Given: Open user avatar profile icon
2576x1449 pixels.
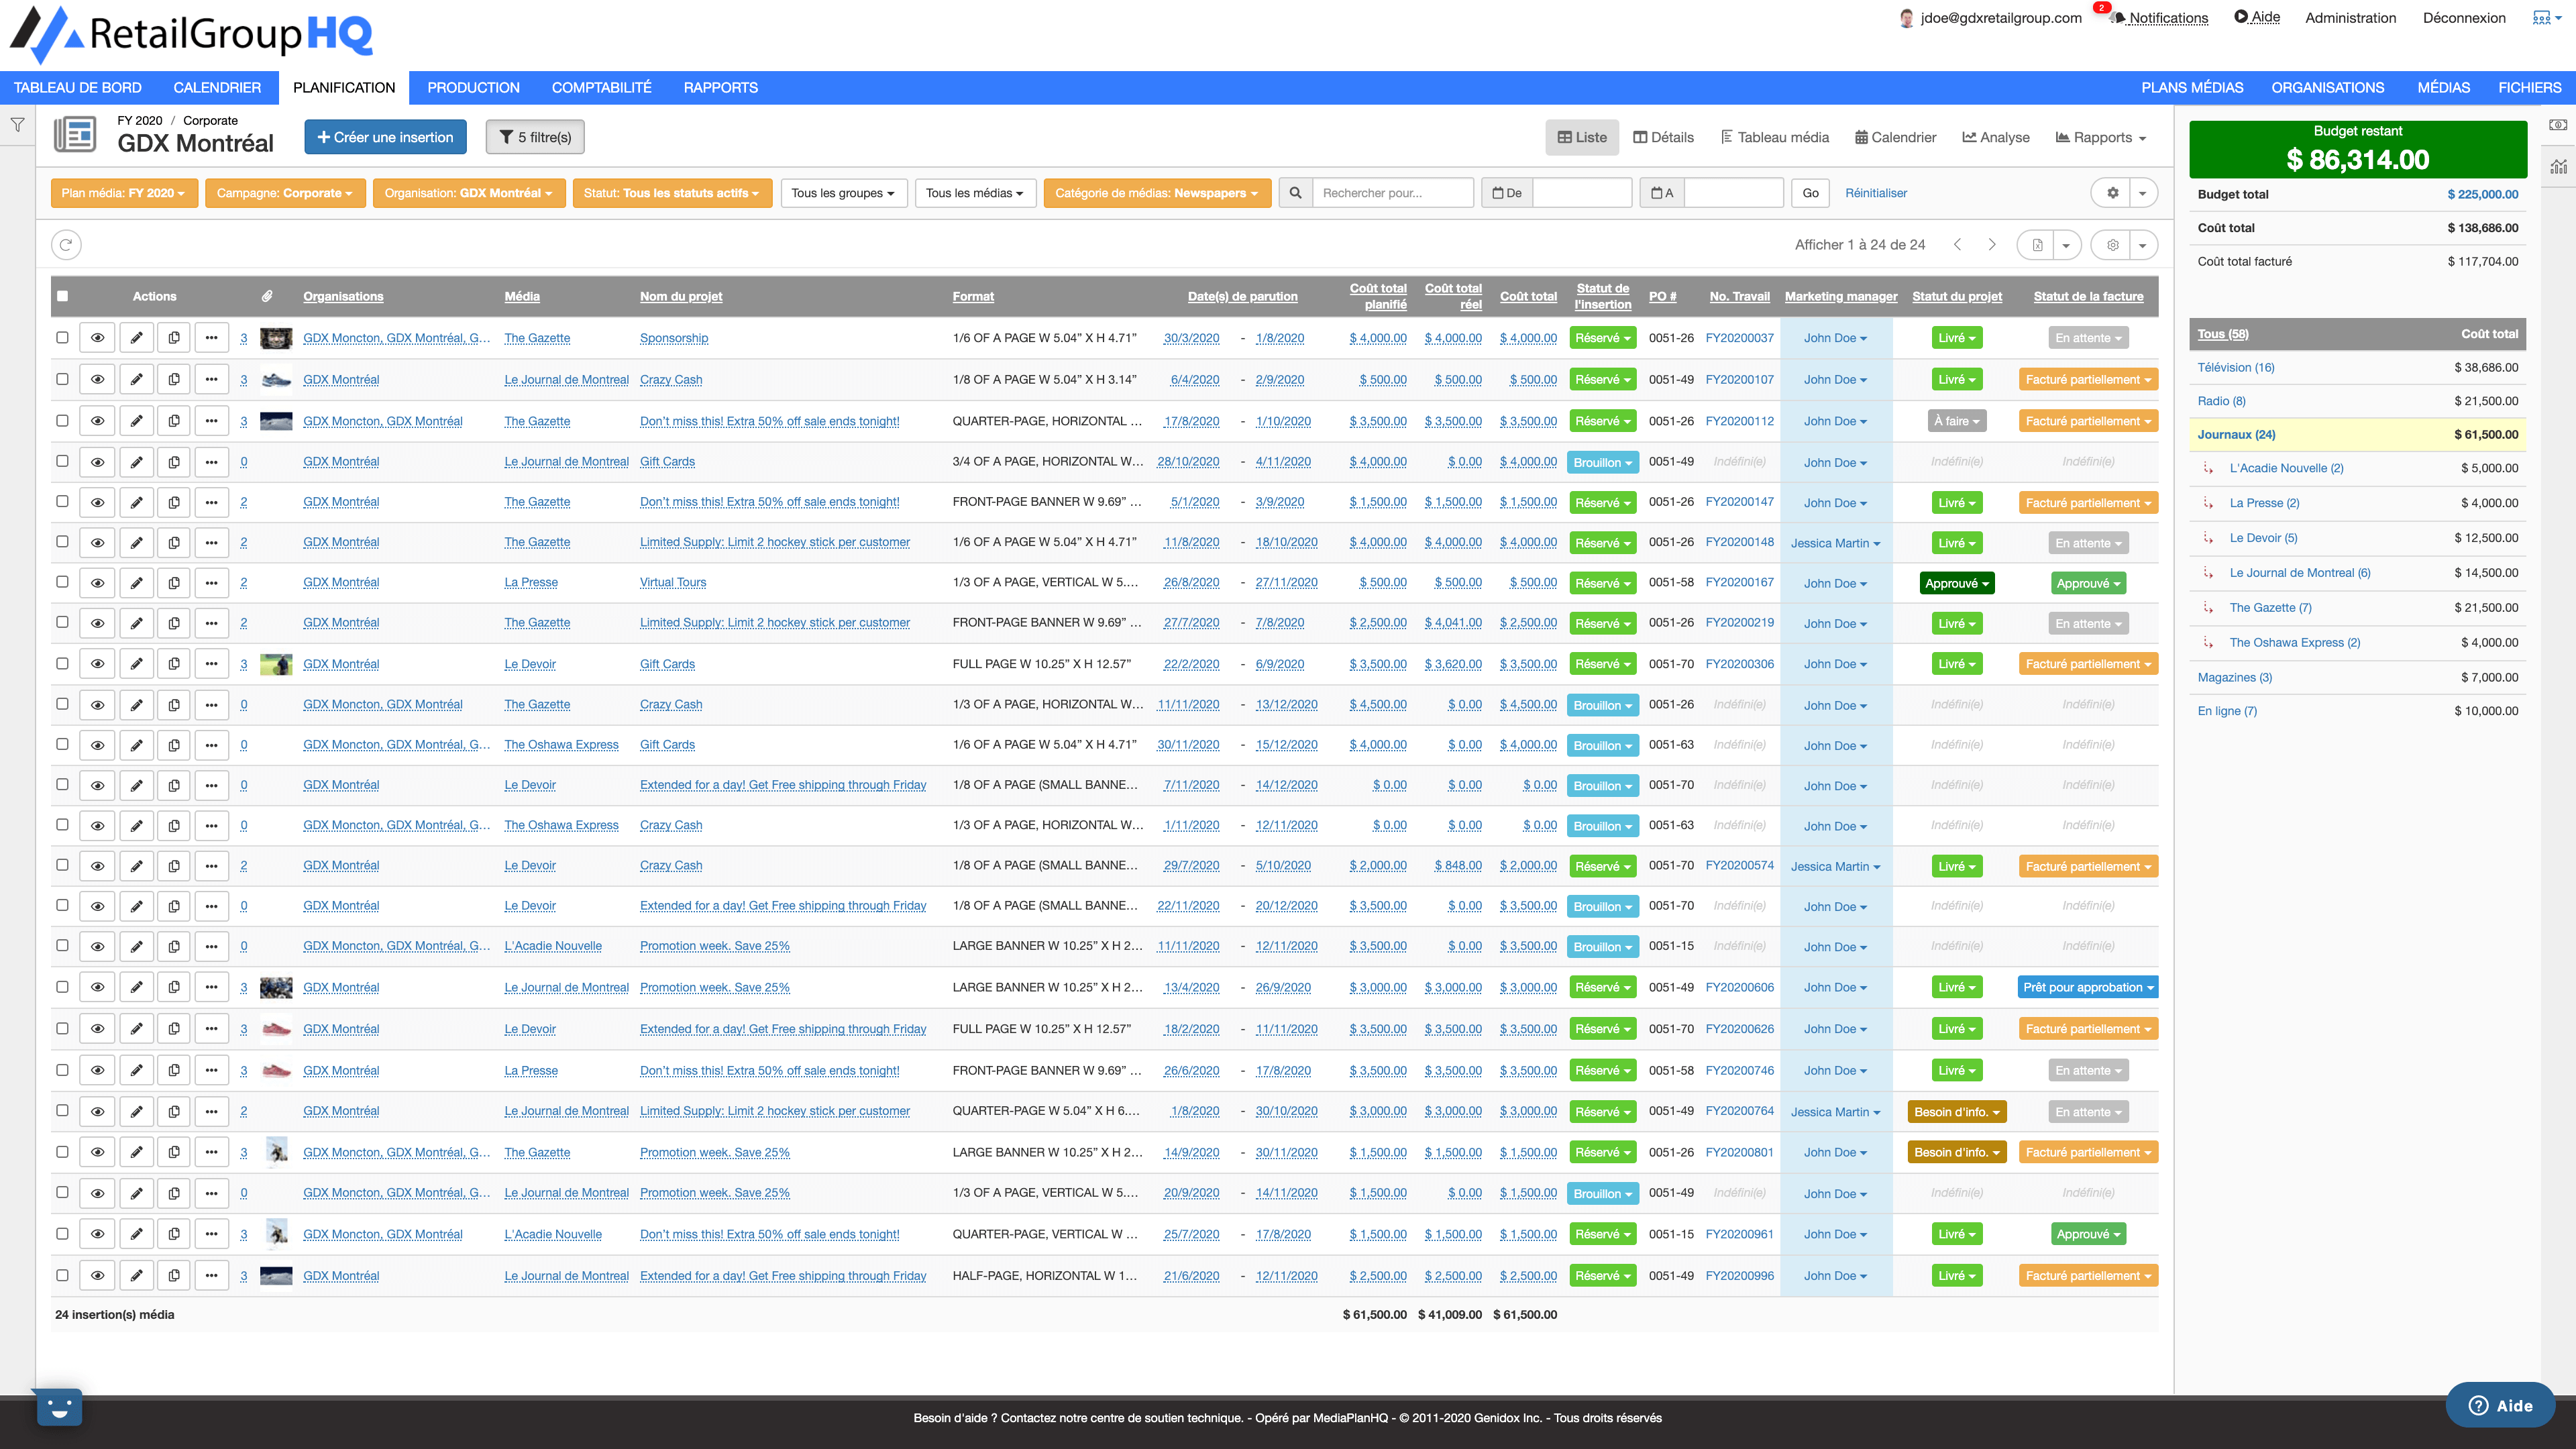Looking at the screenshot, I should [1906, 18].
